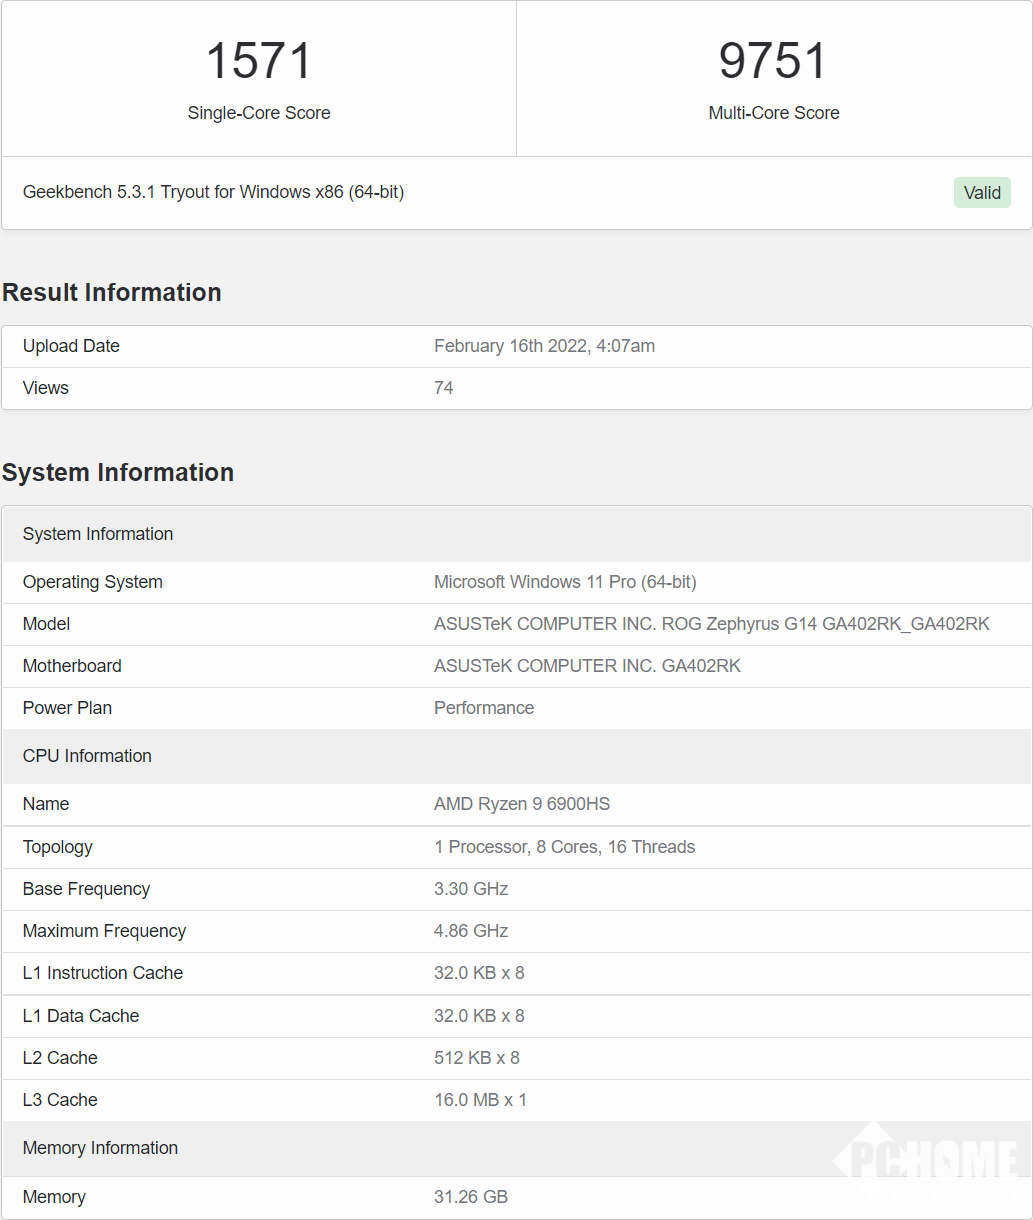Click the multi-core score 9751

click(773, 61)
